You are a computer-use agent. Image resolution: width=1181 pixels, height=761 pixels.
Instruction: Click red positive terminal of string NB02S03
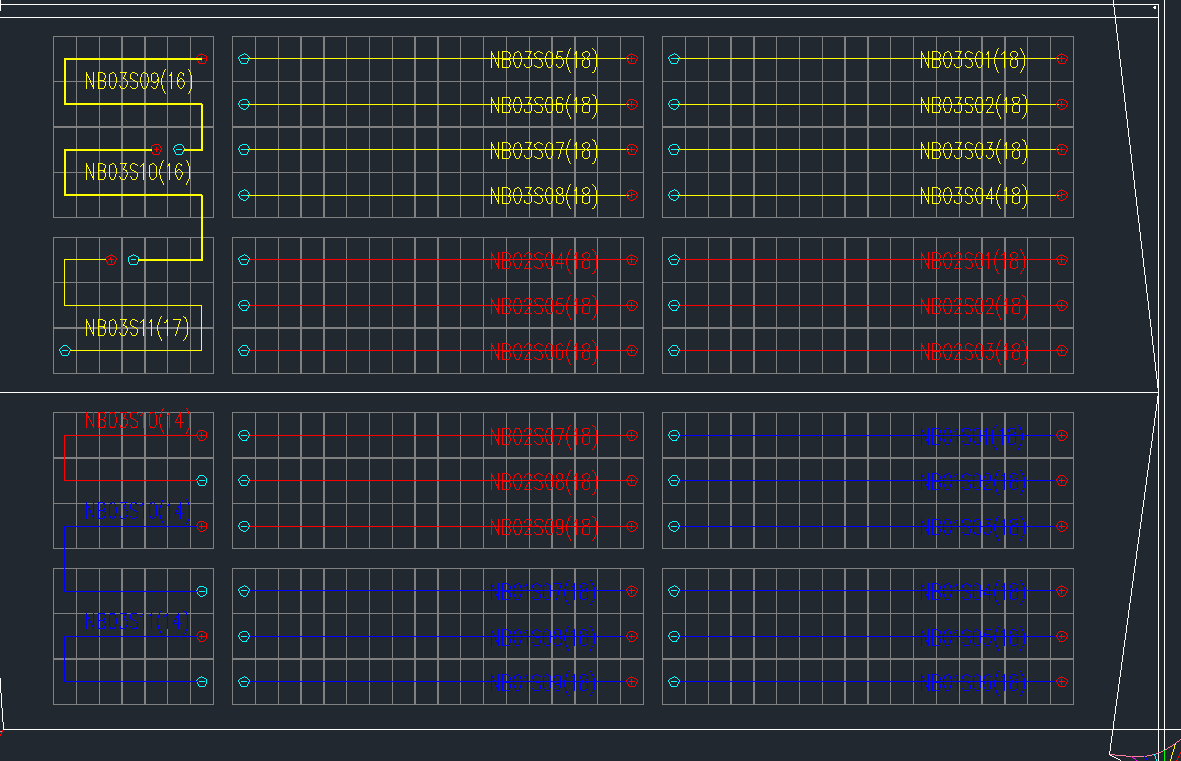pyautogui.click(x=1062, y=351)
